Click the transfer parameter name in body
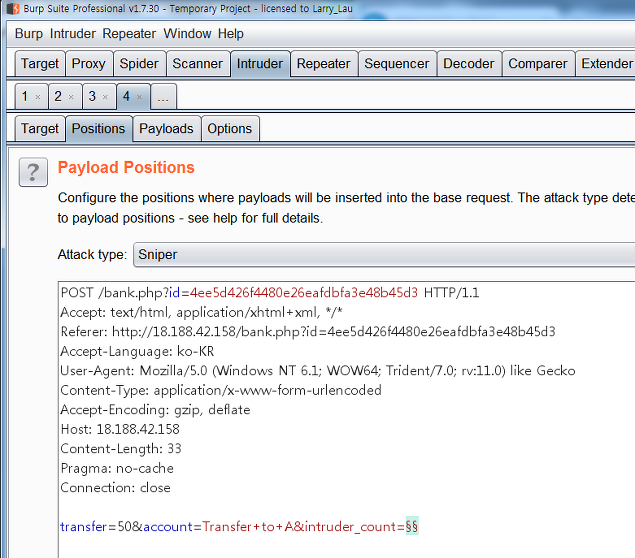This screenshot has width=635, height=558. pyautogui.click(x=83, y=526)
